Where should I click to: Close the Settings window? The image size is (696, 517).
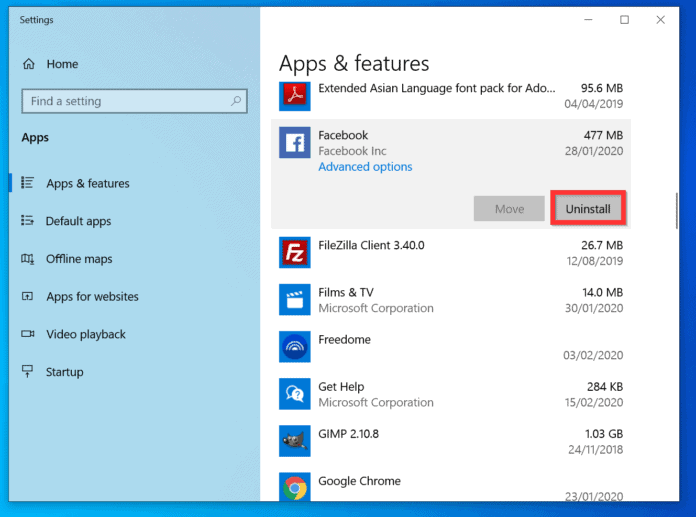pyautogui.click(x=660, y=20)
